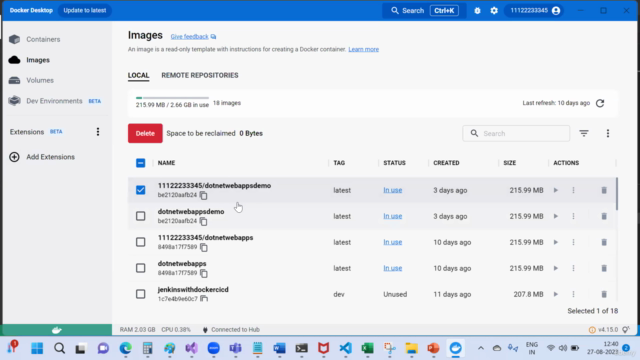Check the jenkinswithdockercicd checkbox
The image size is (640, 360).
140,294
